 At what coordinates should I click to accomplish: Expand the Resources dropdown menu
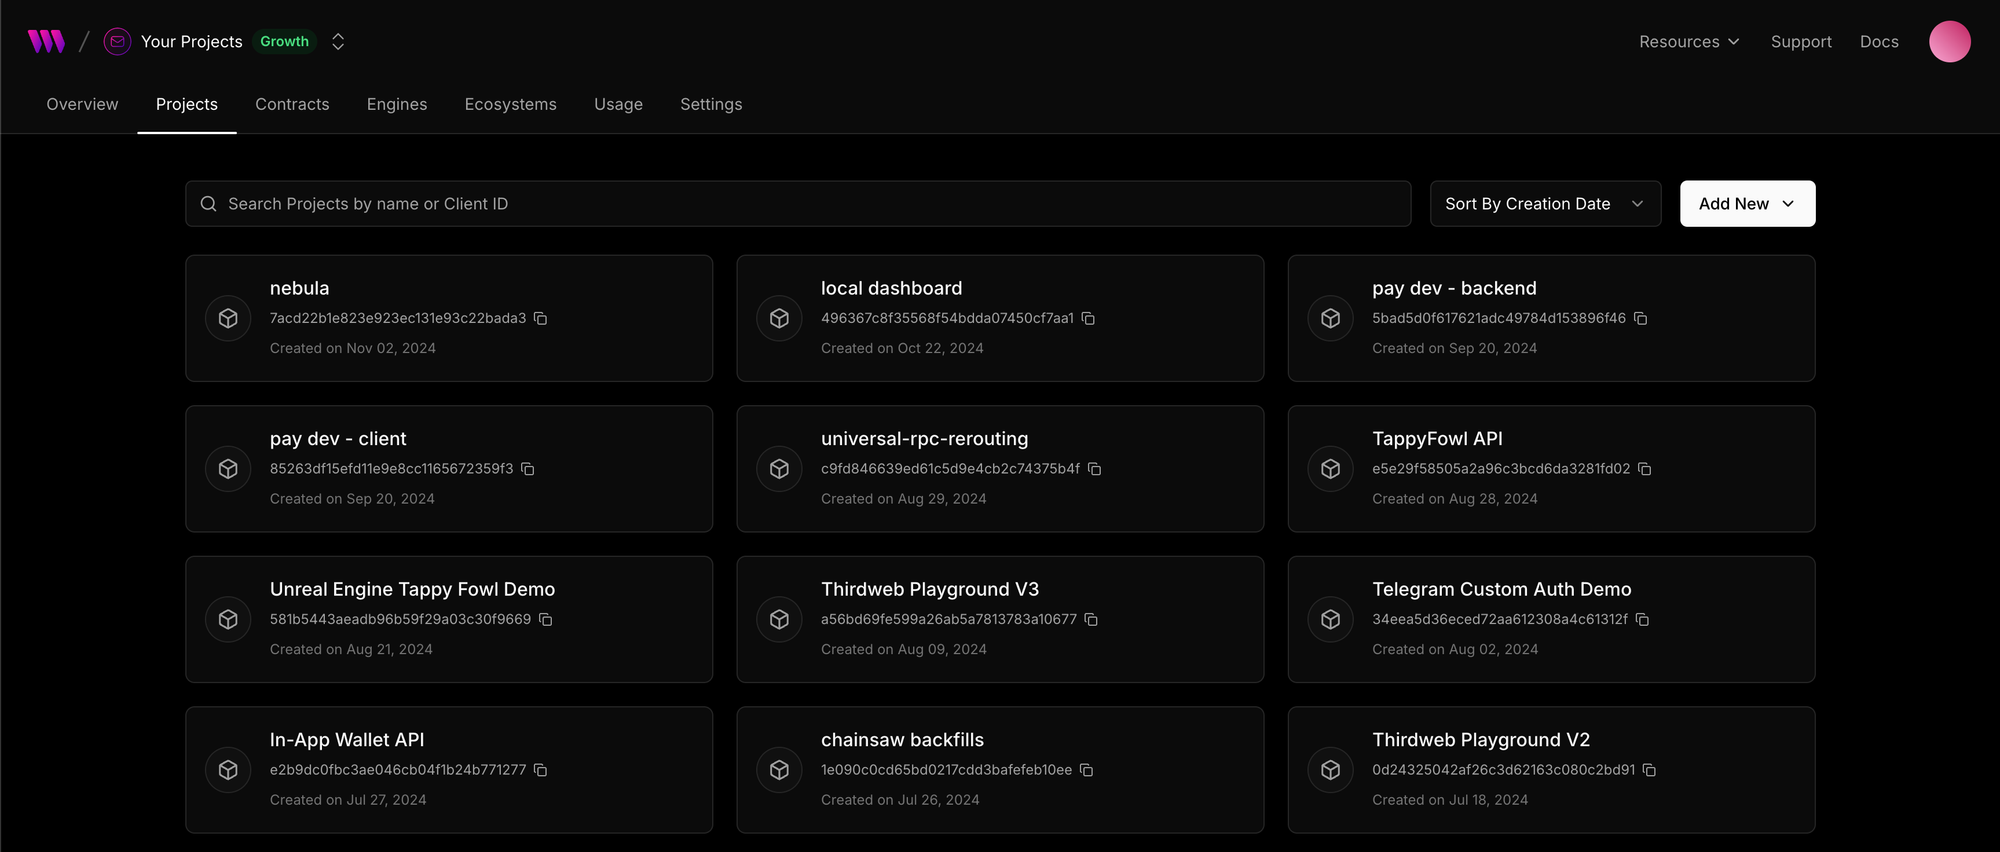1689,41
